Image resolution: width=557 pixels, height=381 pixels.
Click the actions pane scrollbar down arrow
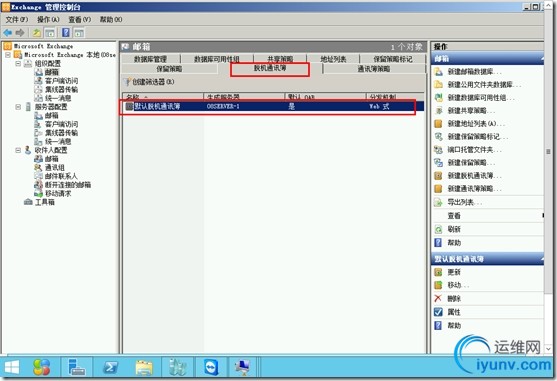[548, 349]
